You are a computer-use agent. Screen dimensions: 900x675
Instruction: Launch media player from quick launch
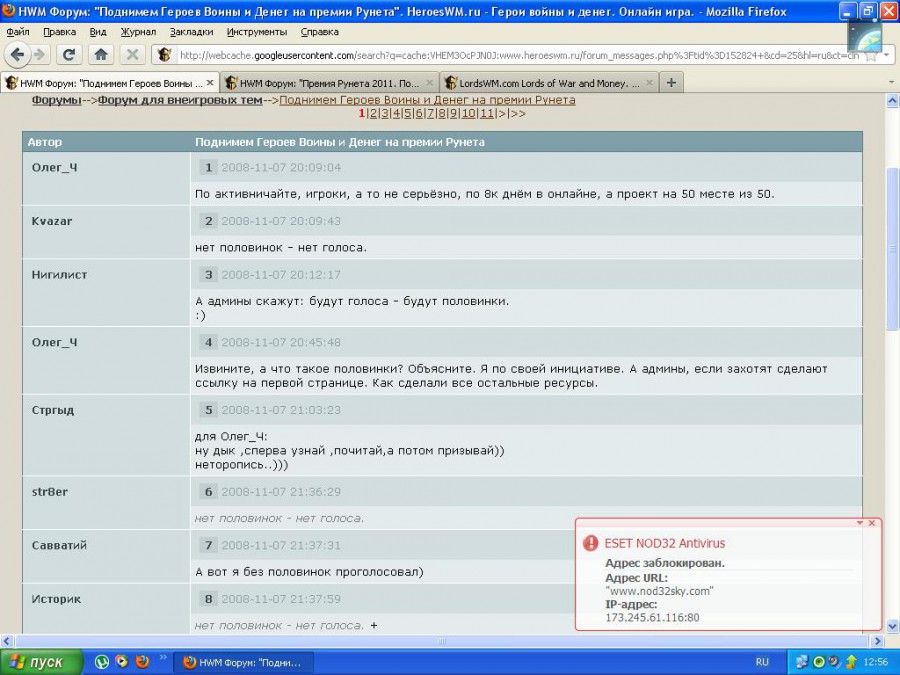coord(122,662)
